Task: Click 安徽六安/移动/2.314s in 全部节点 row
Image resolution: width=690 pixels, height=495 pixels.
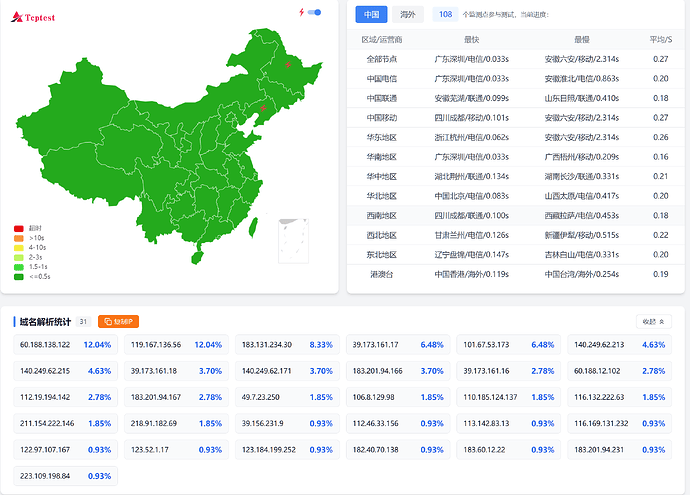Action: click(x=582, y=59)
